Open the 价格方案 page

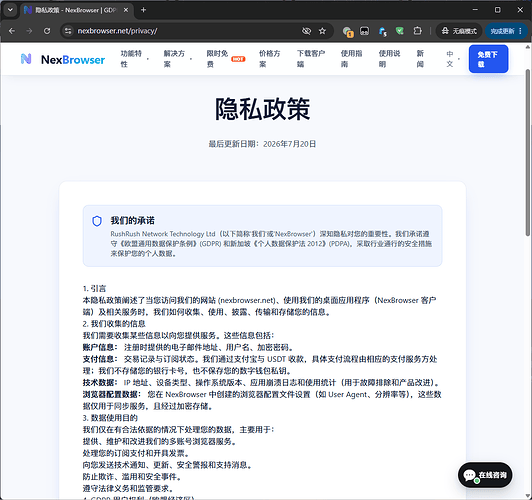tap(270, 59)
